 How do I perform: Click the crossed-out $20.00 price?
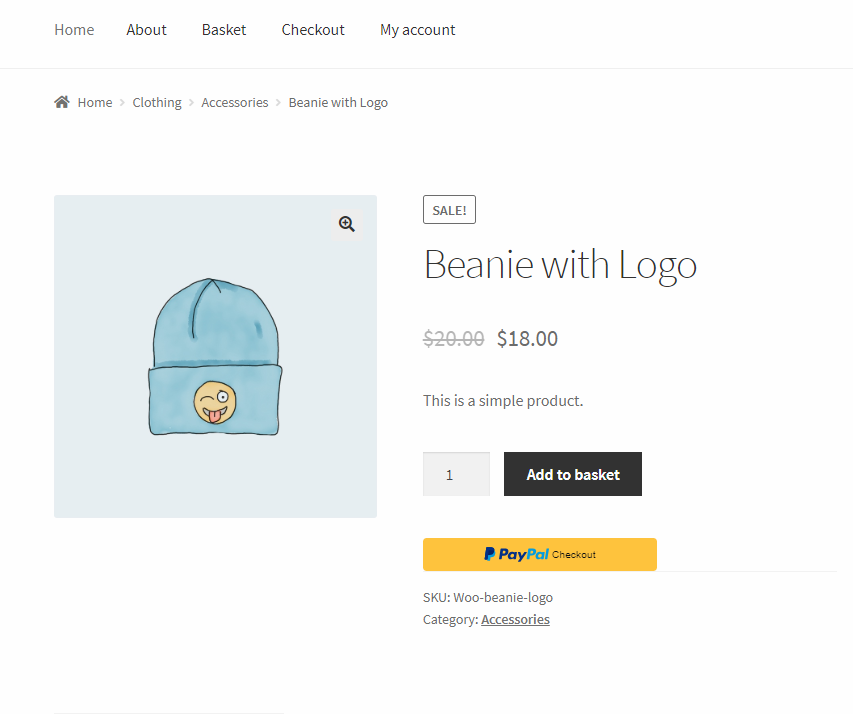click(x=454, y=338)
